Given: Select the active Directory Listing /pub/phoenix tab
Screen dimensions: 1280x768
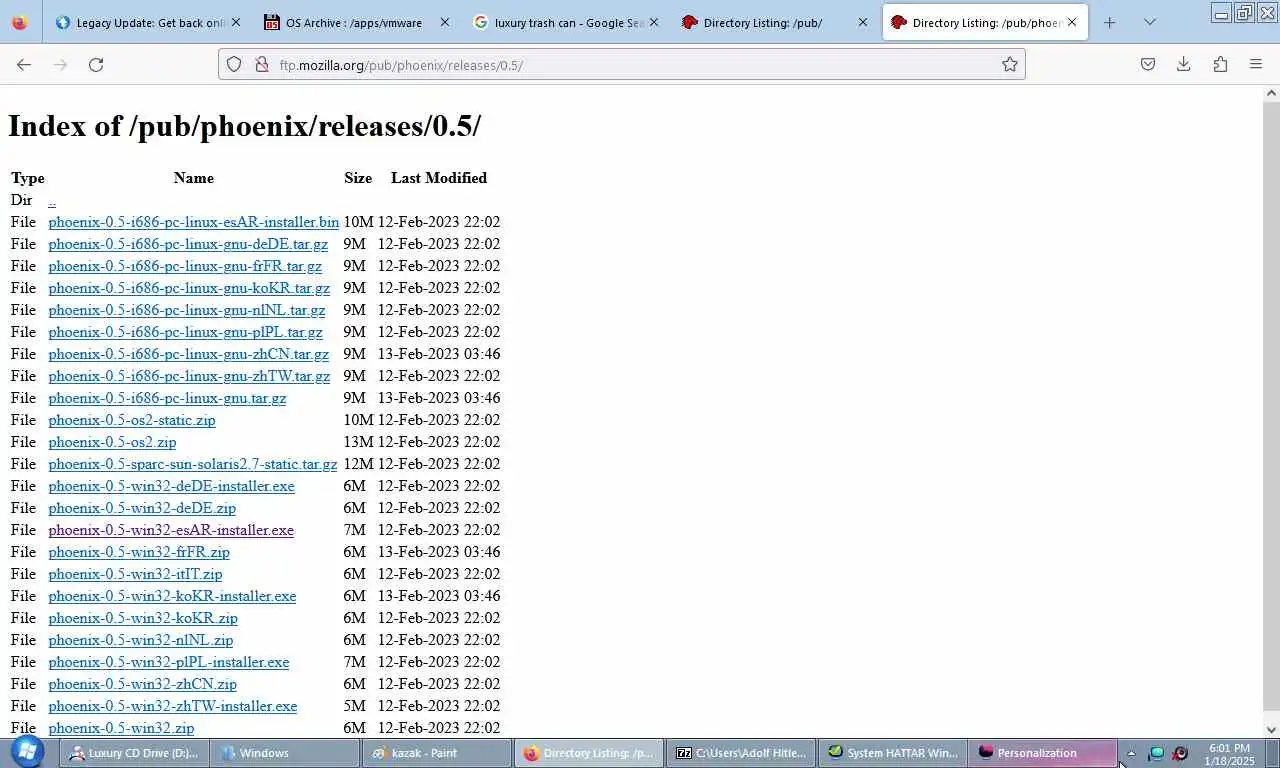Looking at the screenshot, I should click(985, 22).
